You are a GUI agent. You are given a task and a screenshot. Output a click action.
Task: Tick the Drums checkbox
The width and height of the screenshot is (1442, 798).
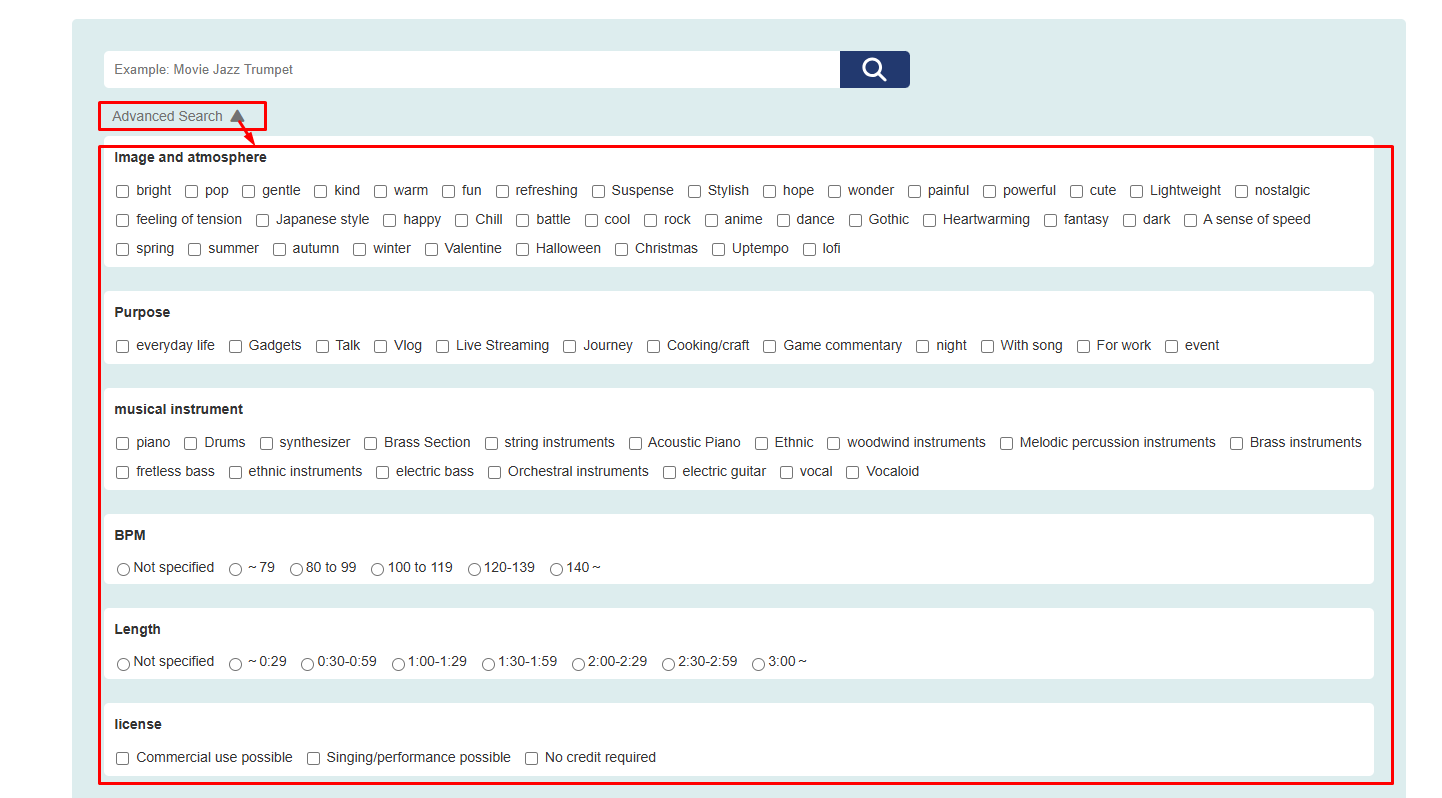pos(191,443)
